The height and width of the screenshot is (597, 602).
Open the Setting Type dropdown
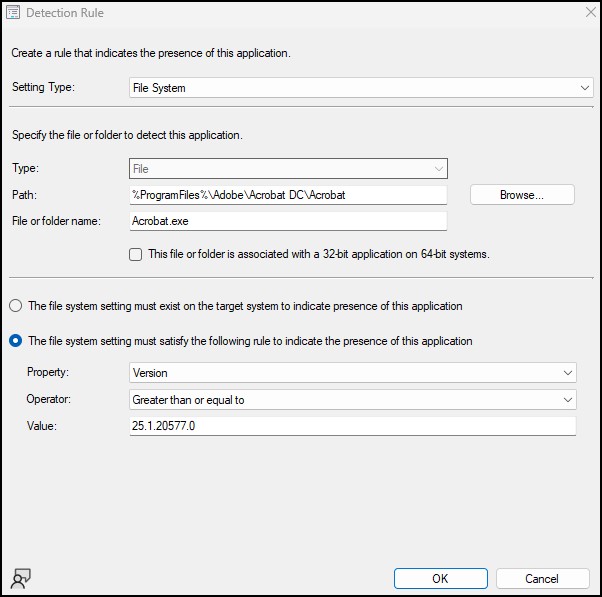coord(361,88)
